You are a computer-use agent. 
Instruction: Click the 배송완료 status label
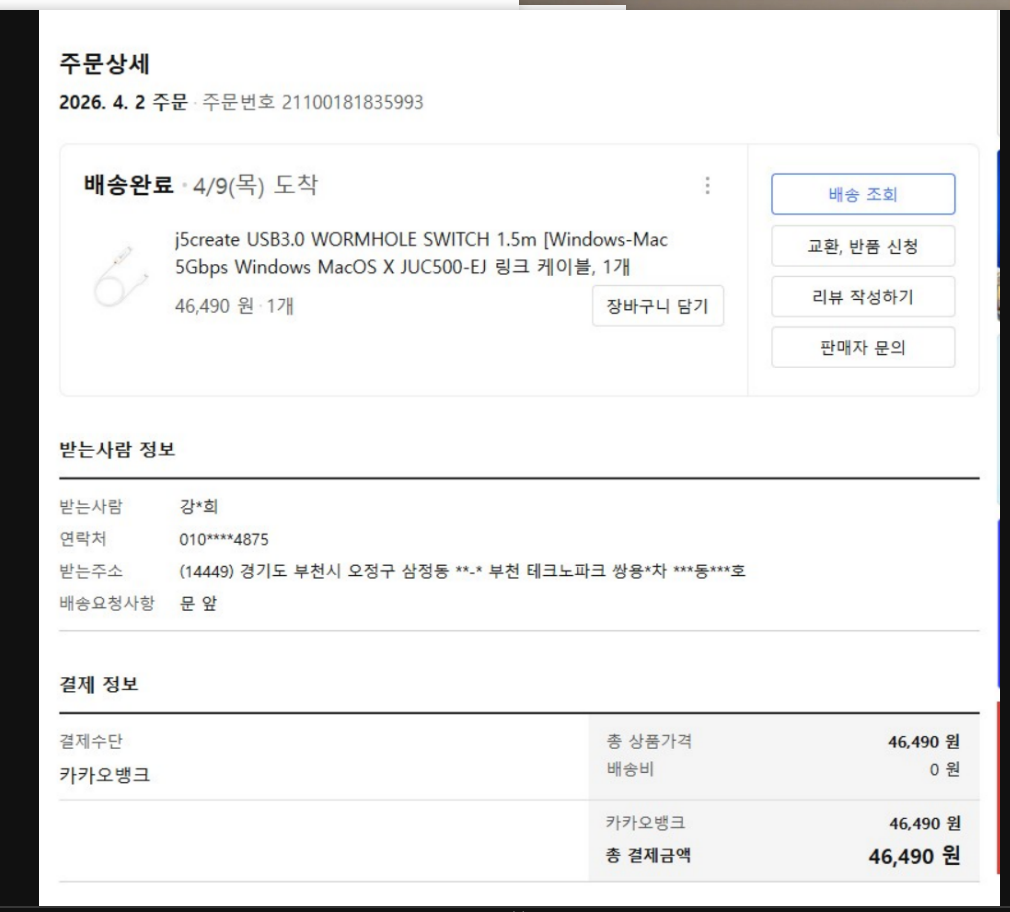[128, 185]
